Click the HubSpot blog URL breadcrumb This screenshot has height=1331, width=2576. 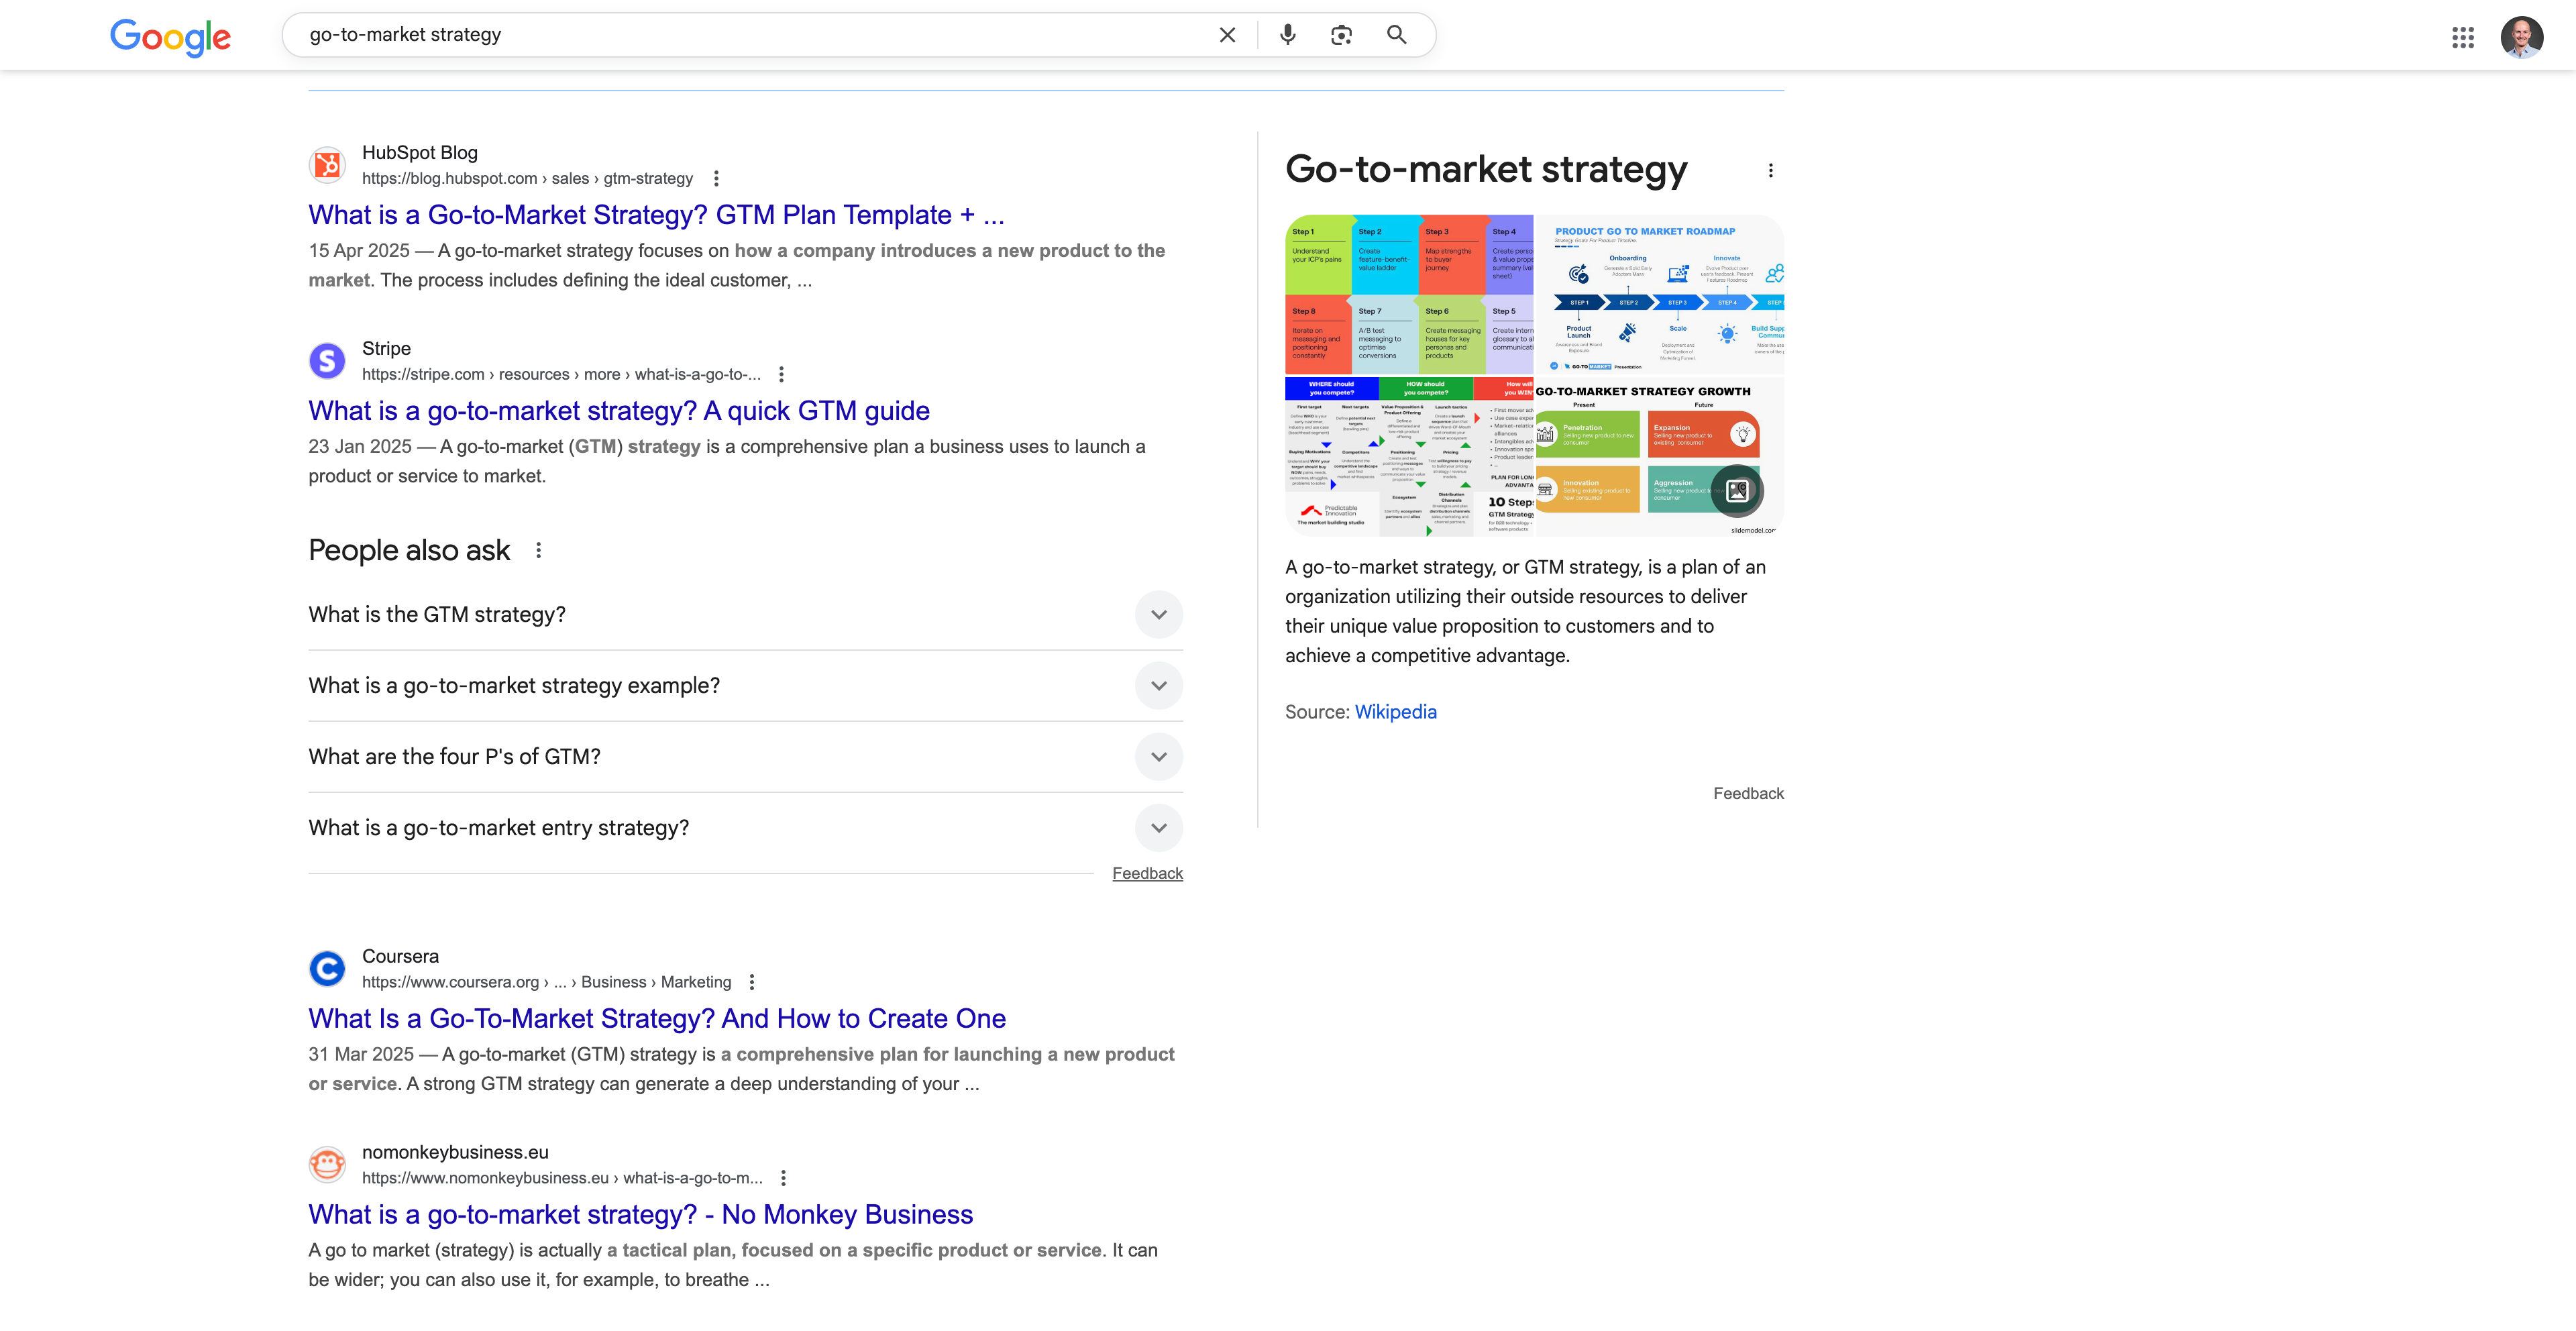tap(527, 179)
